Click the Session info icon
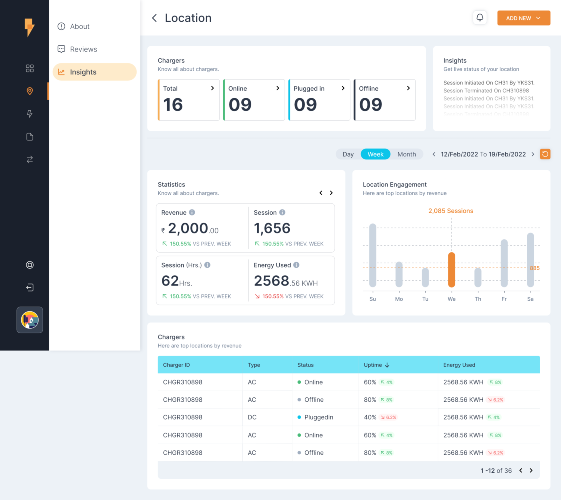 282,212
